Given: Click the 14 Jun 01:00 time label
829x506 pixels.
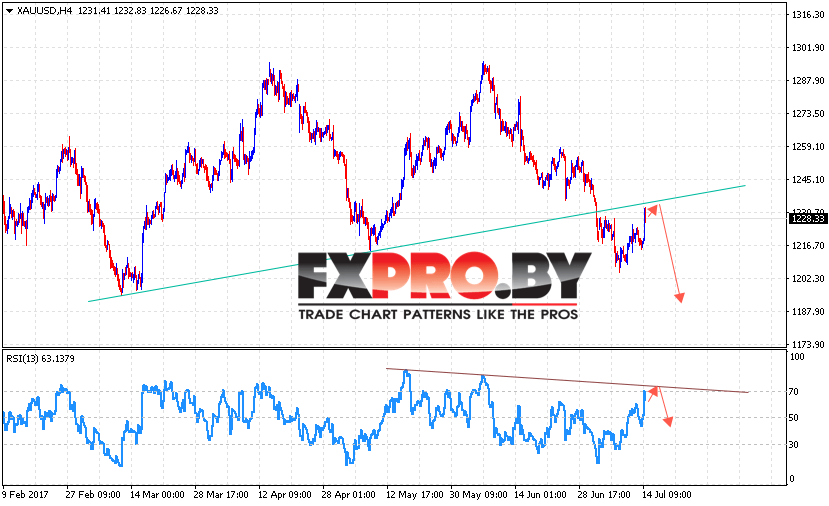Looking at the screenshot, I should point(540,495).
